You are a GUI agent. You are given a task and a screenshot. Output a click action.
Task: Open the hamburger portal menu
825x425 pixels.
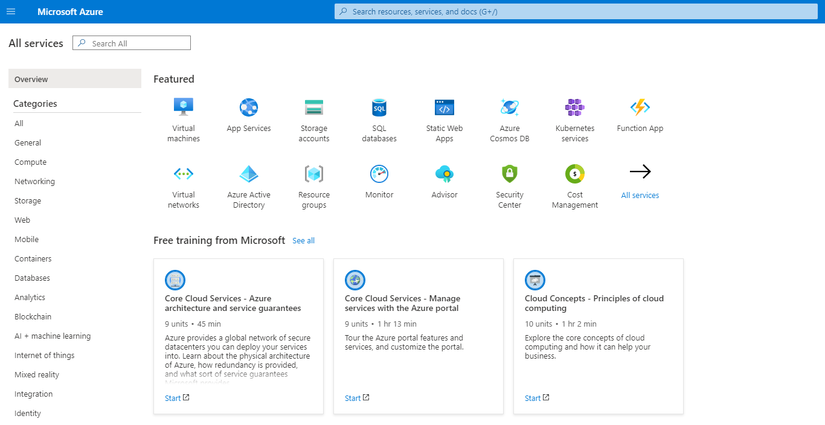click(11, 11)
